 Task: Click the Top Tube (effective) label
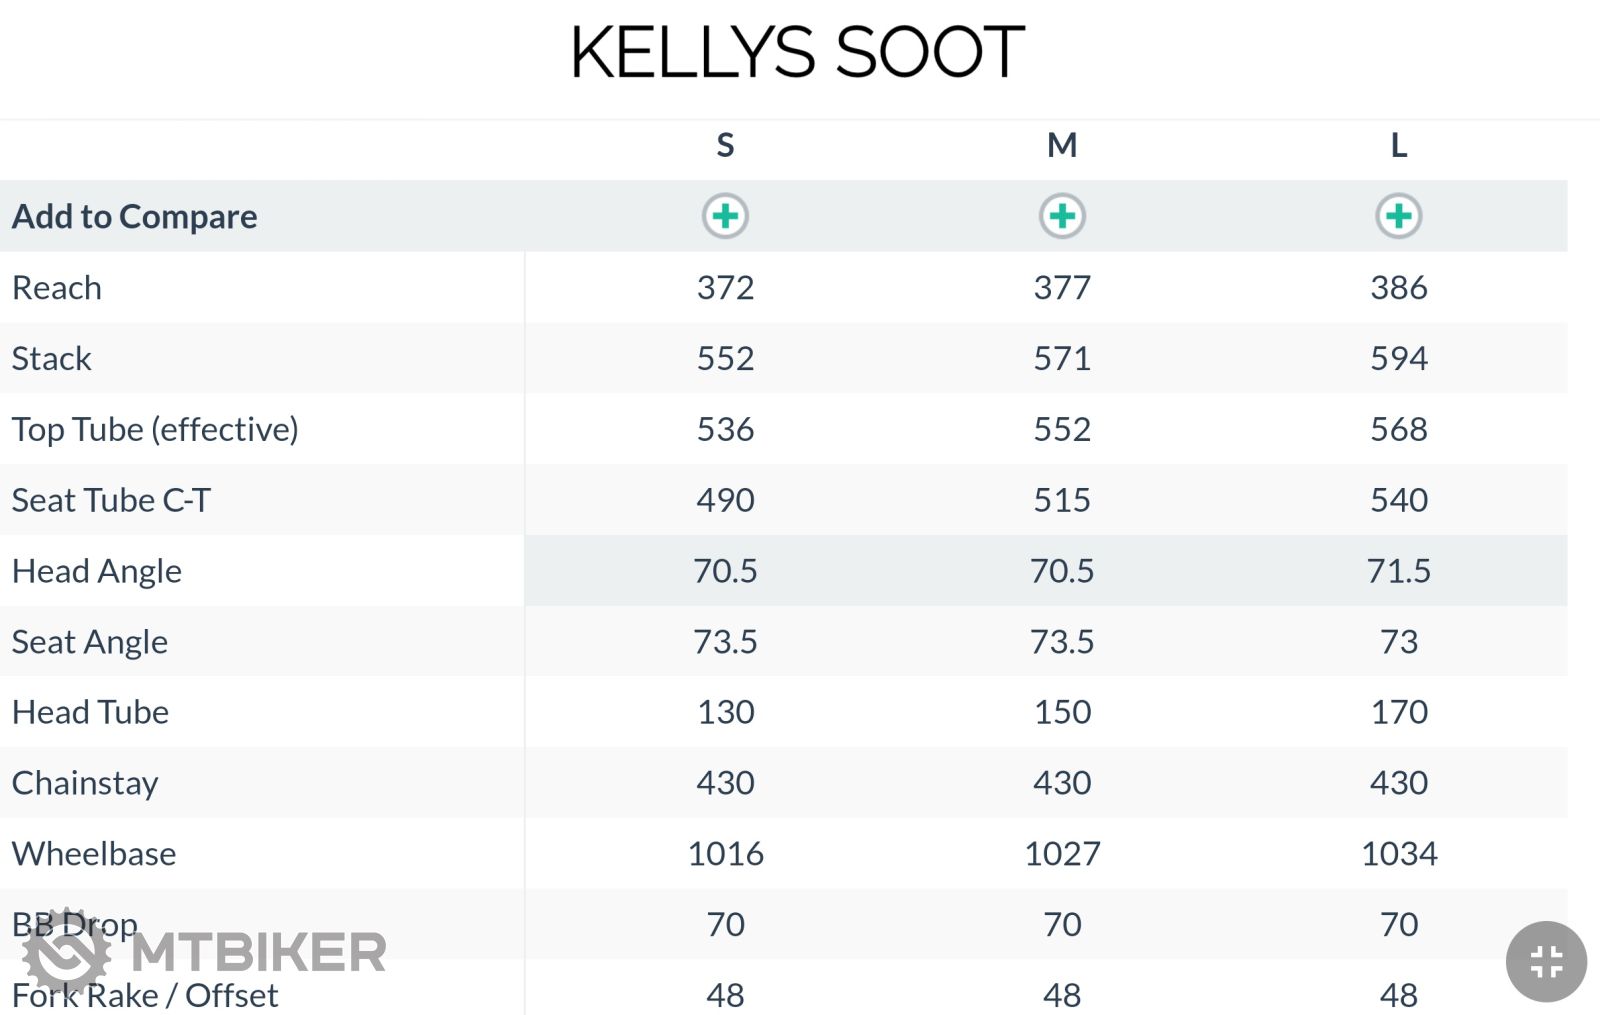(x=155, y=430)
